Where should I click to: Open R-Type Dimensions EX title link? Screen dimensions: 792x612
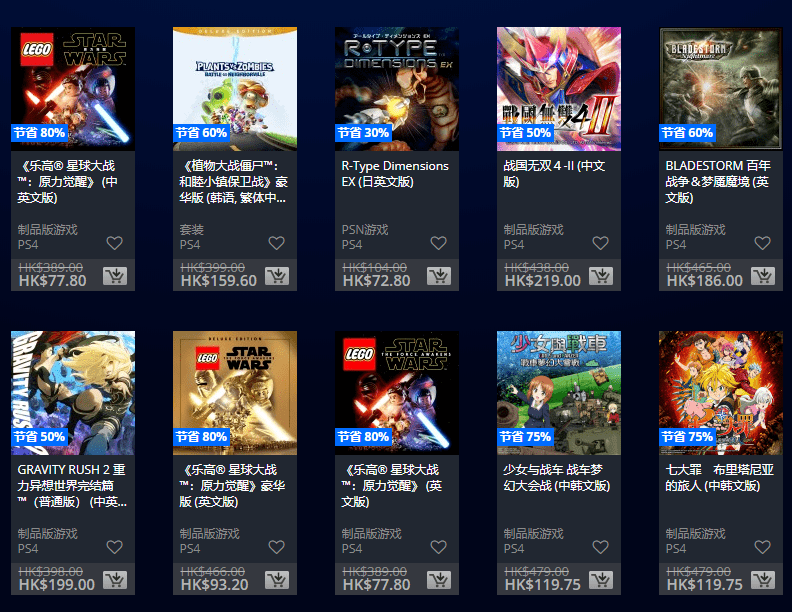coord(395,174)
